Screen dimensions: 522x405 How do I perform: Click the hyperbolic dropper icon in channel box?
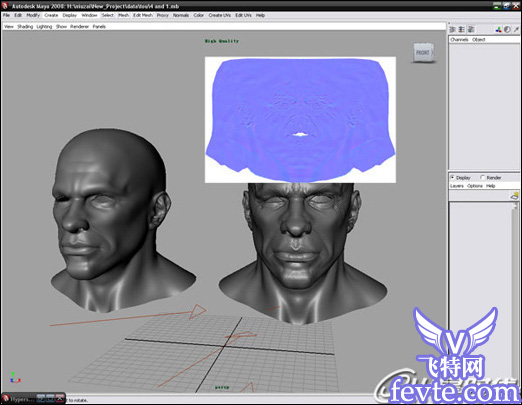(516, 30)
